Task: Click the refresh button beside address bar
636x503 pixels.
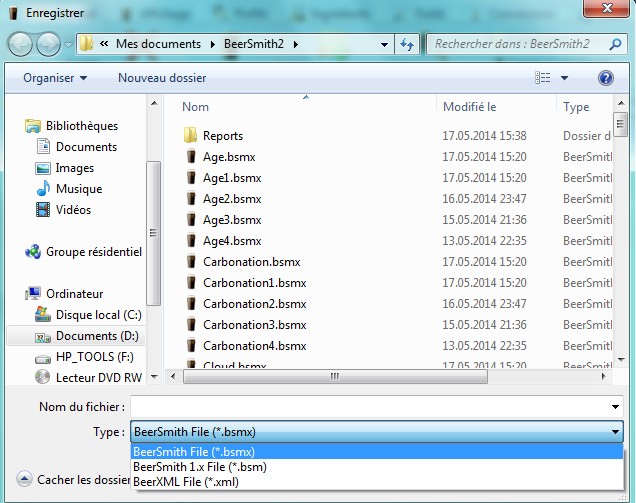Action: tap(407, 44)
